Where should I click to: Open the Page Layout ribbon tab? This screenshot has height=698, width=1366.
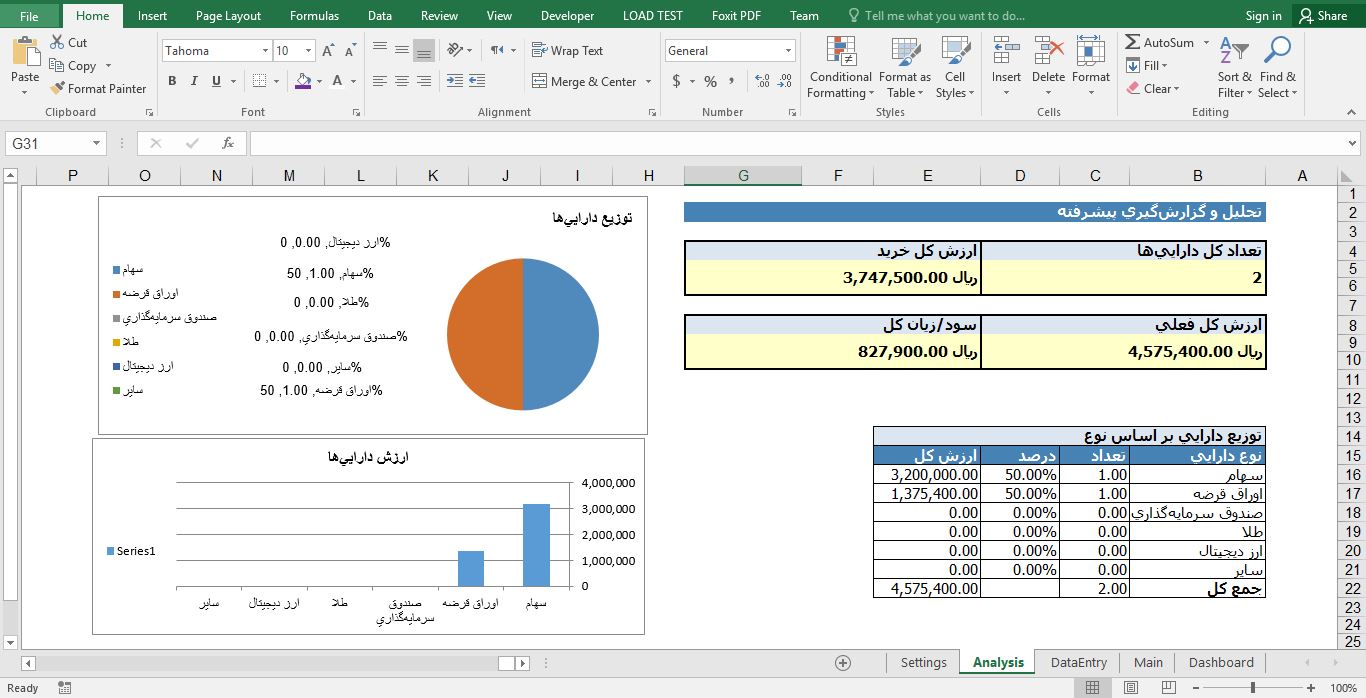228,16
